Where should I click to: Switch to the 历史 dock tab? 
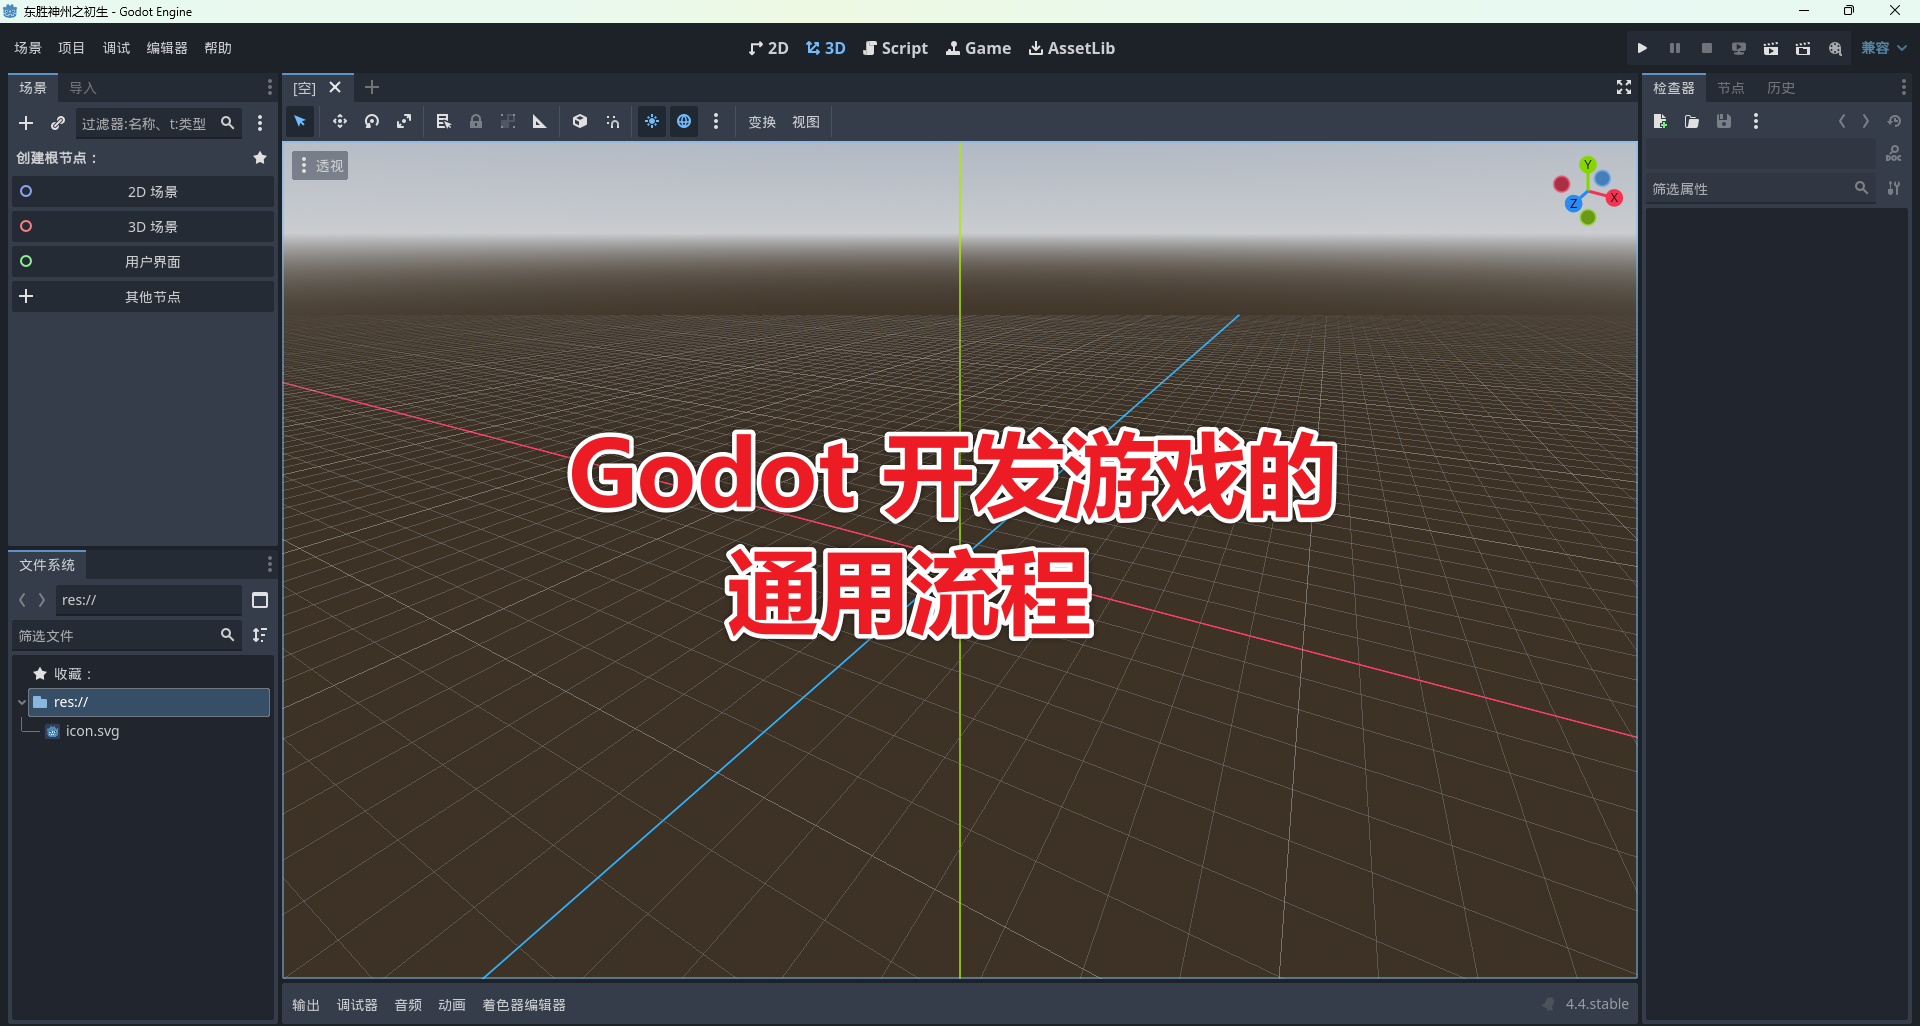pyautogui.click(x=1781, y=88)
